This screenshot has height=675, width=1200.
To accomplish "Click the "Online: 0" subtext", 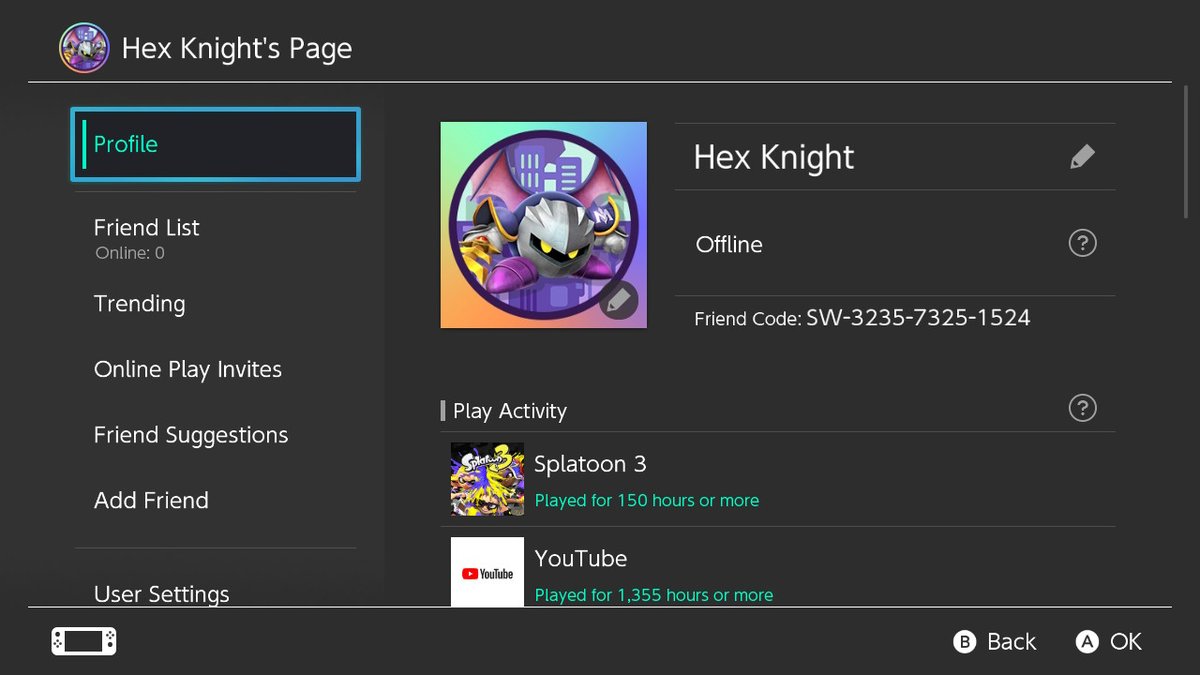I will coord(130,253).
